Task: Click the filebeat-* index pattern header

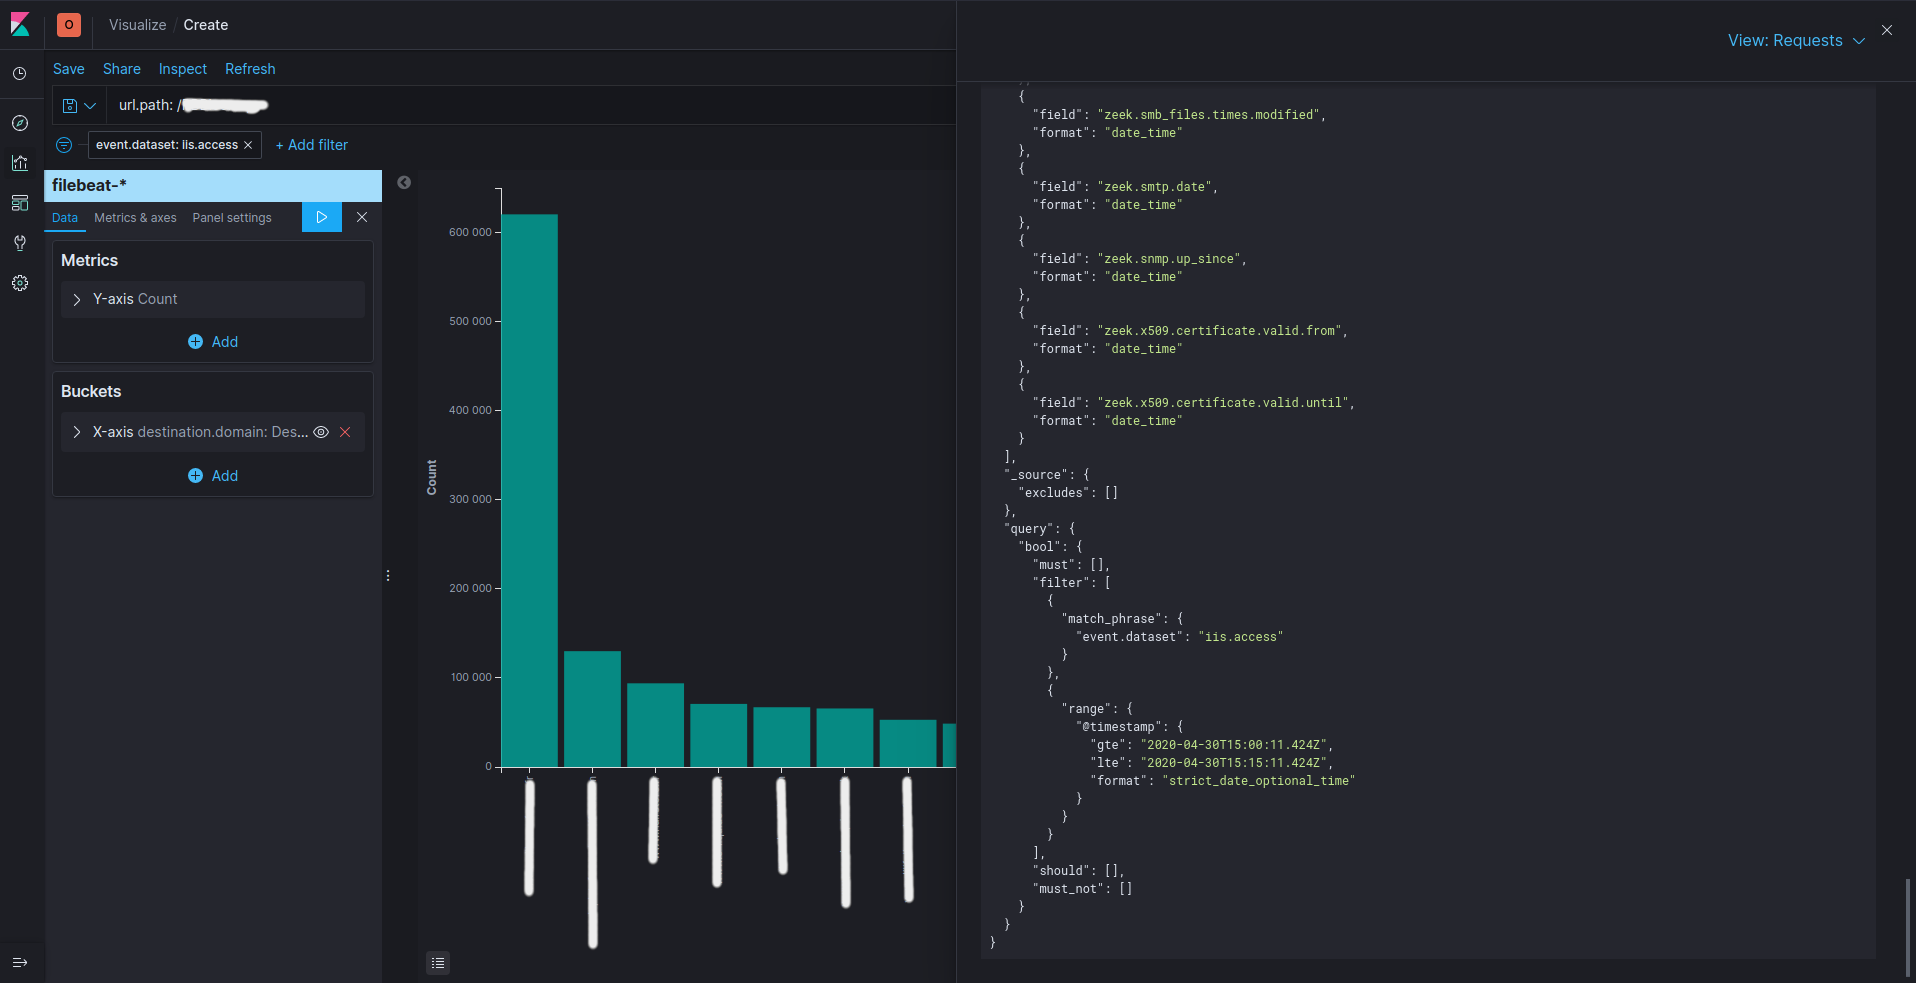Action: [x=213, y=186]
